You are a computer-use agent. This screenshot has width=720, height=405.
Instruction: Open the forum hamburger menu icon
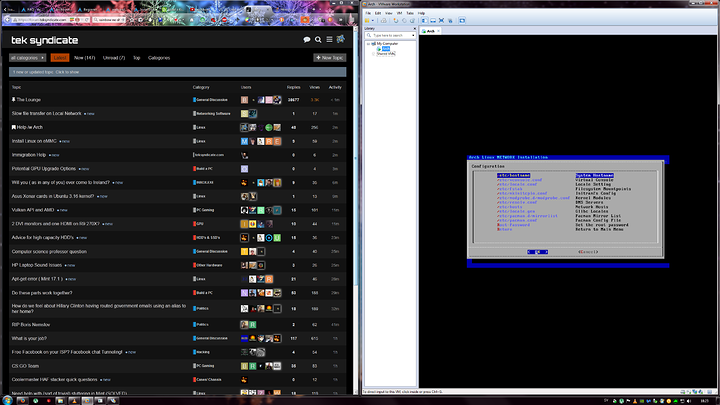click(329, 39)
